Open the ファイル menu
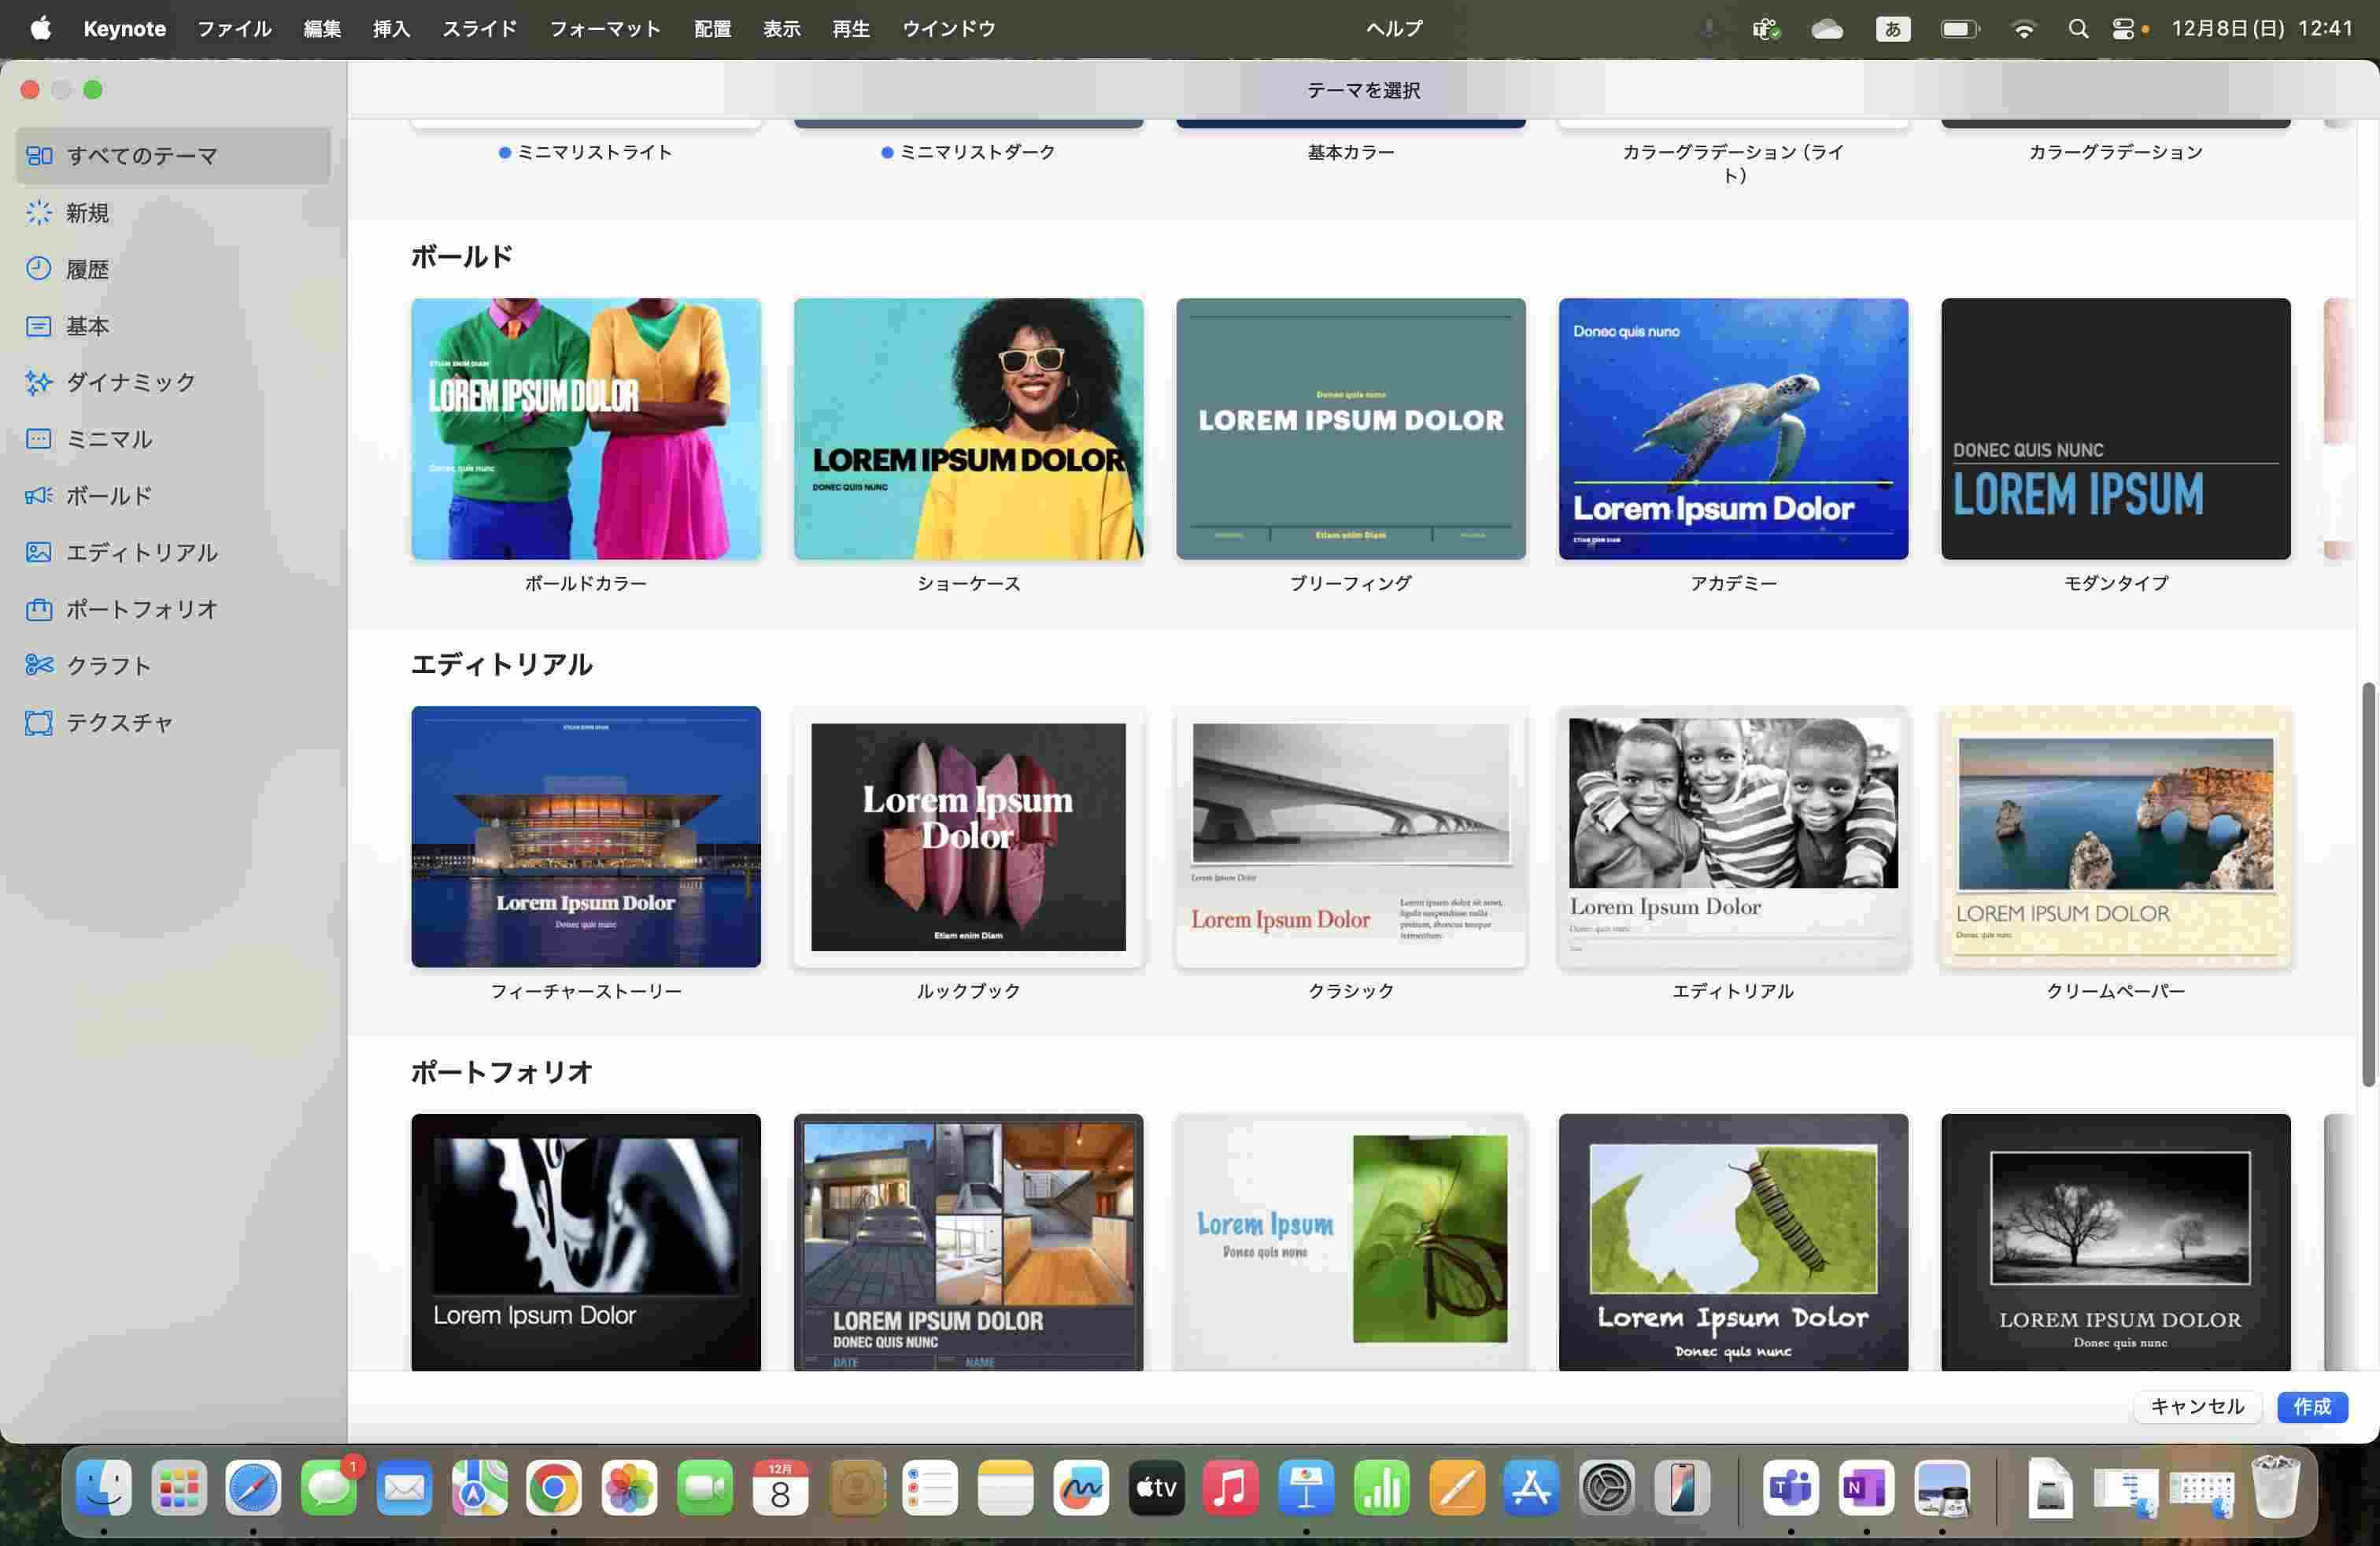The height and width of the screenshot is (1546, 2380). coord(234,29)
